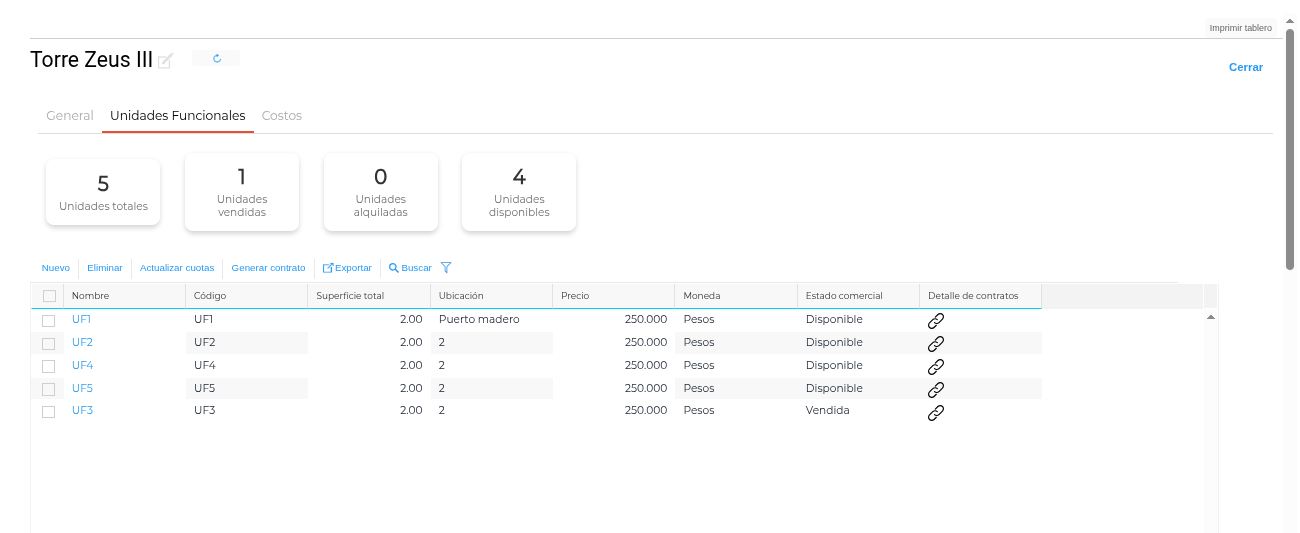Click the page vertical scrollbar thumb
This screenshot has height=533, width=1300.
coord(1290,150)
